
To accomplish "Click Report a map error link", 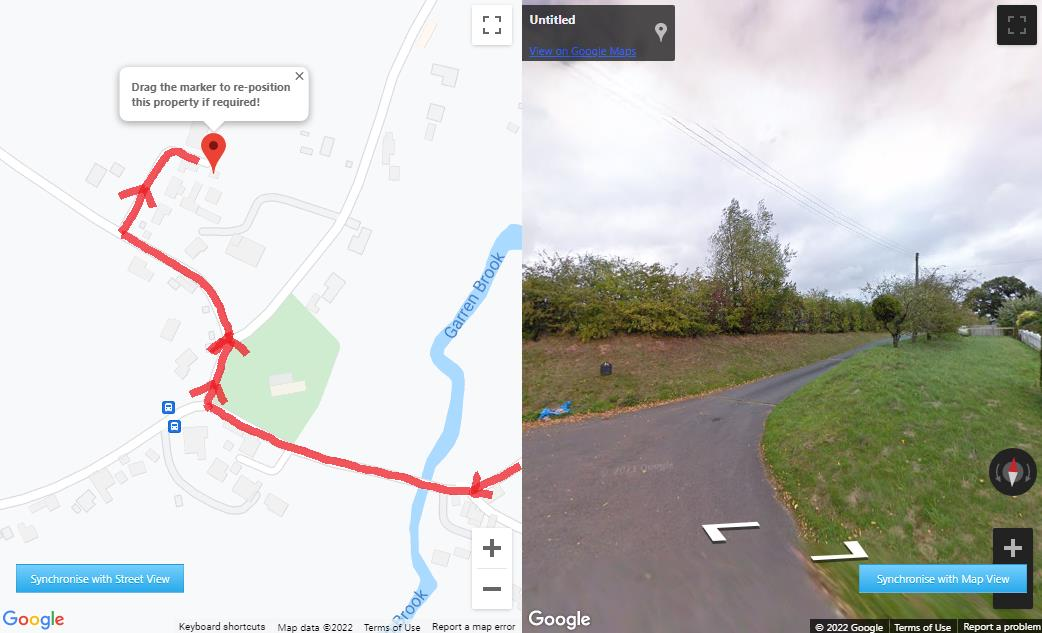I will pyautogui.click(x=473, y=626).
